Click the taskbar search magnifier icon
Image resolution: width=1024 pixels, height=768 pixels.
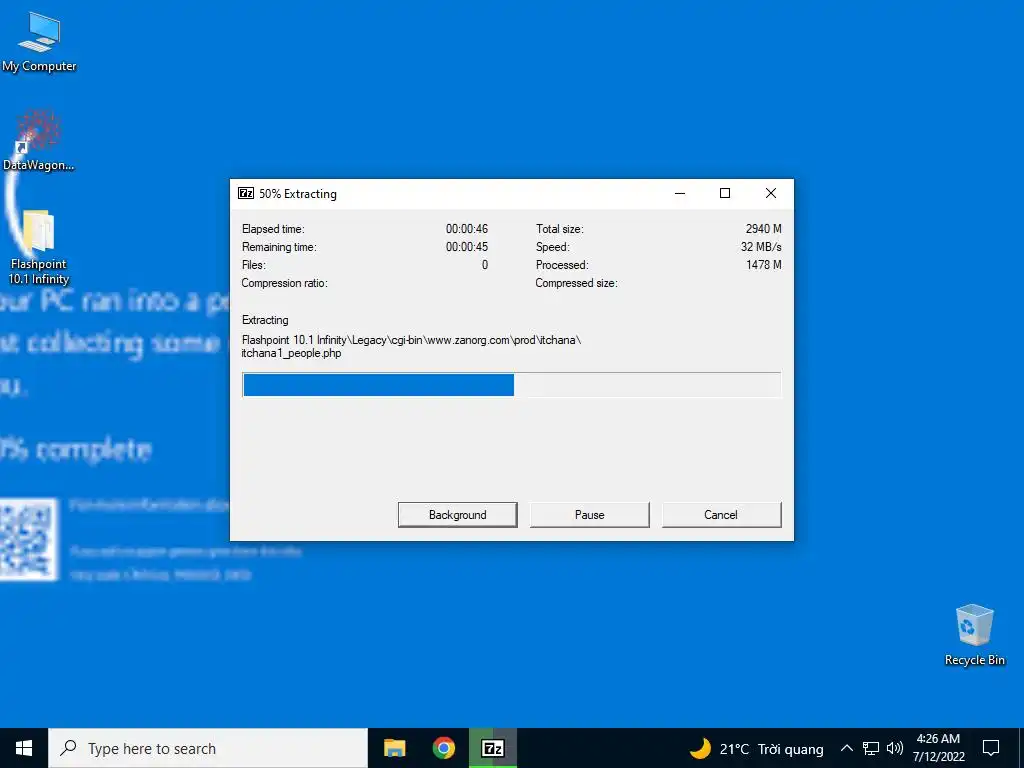point(68,748)
